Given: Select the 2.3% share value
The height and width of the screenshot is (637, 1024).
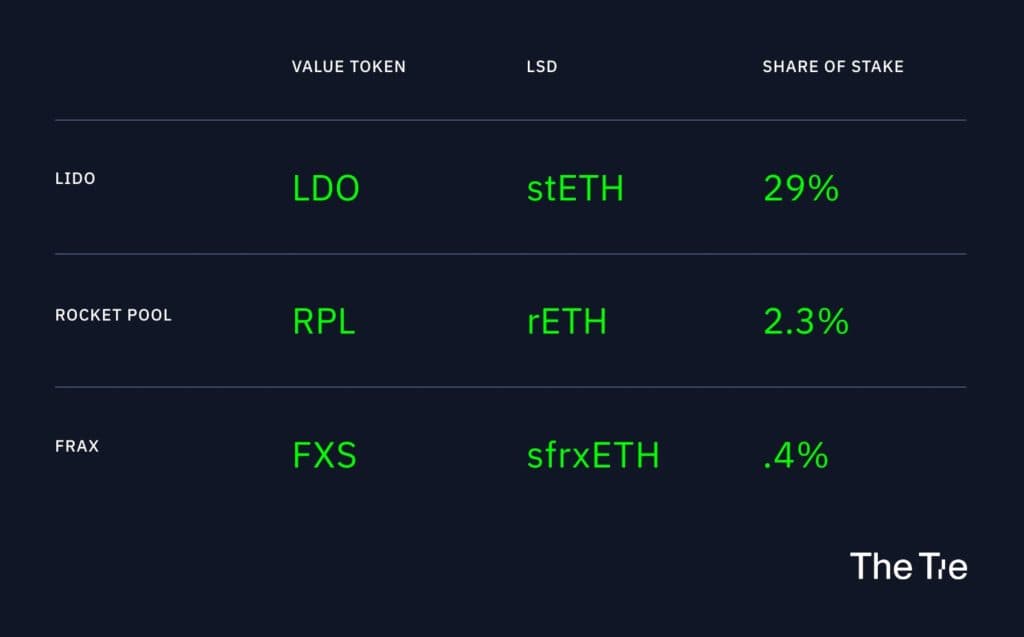Looking at the screenshot, I should 806,322.
